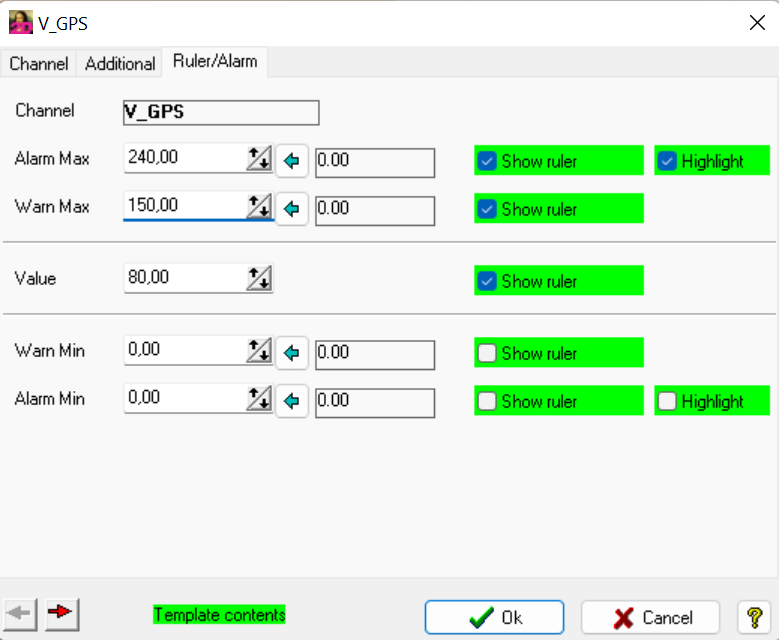Confirm settings with the Ok button
The height and width of the screenshot is (640, 779).
pyautogui.click(x=494, y=617)
